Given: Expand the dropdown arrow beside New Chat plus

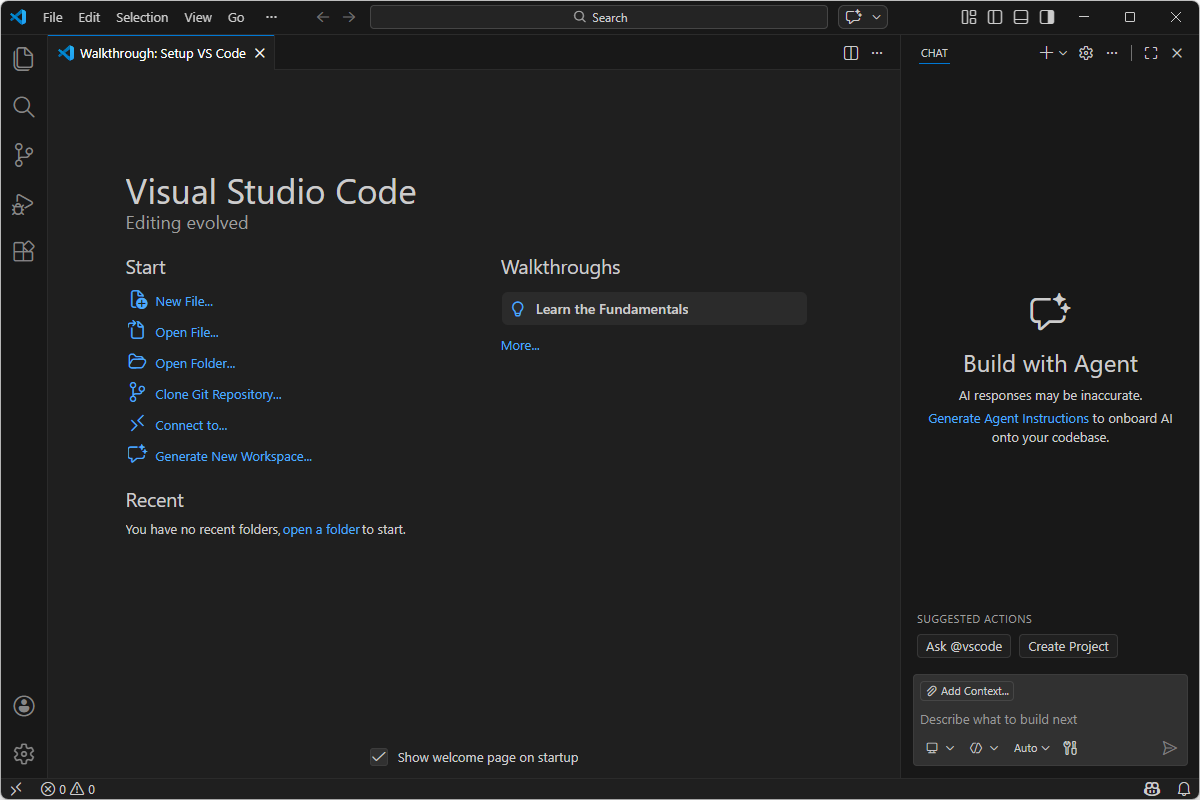Looking at the screenshot, I should point(1063,53).
